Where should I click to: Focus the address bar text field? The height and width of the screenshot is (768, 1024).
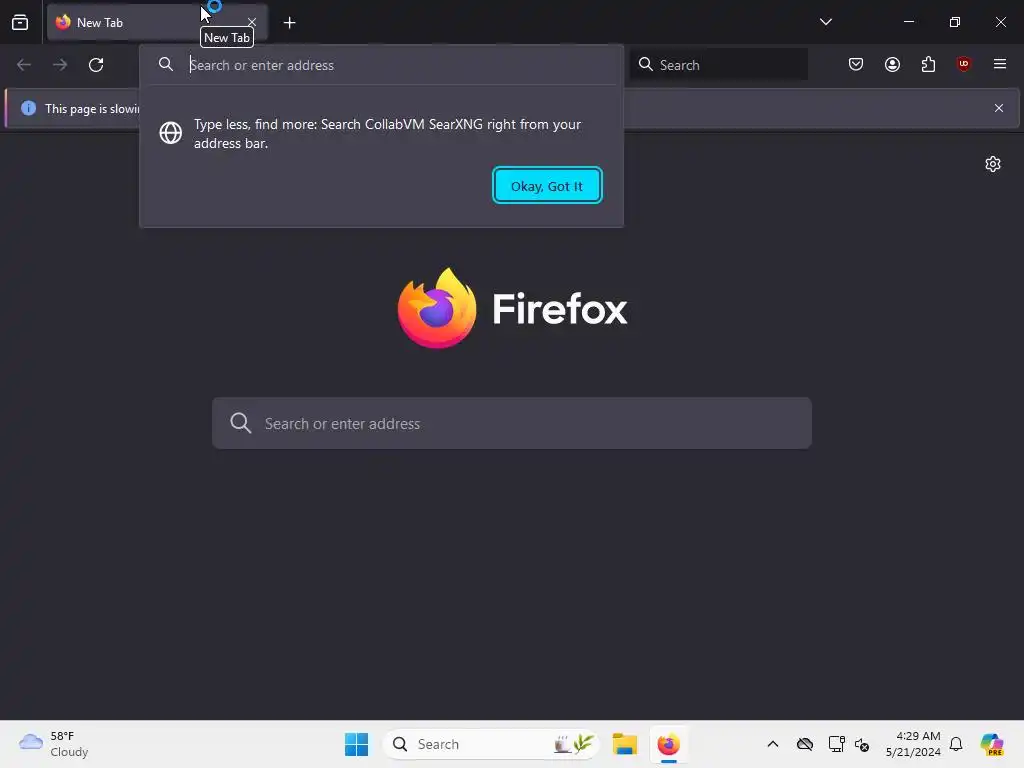click(400, 65)
